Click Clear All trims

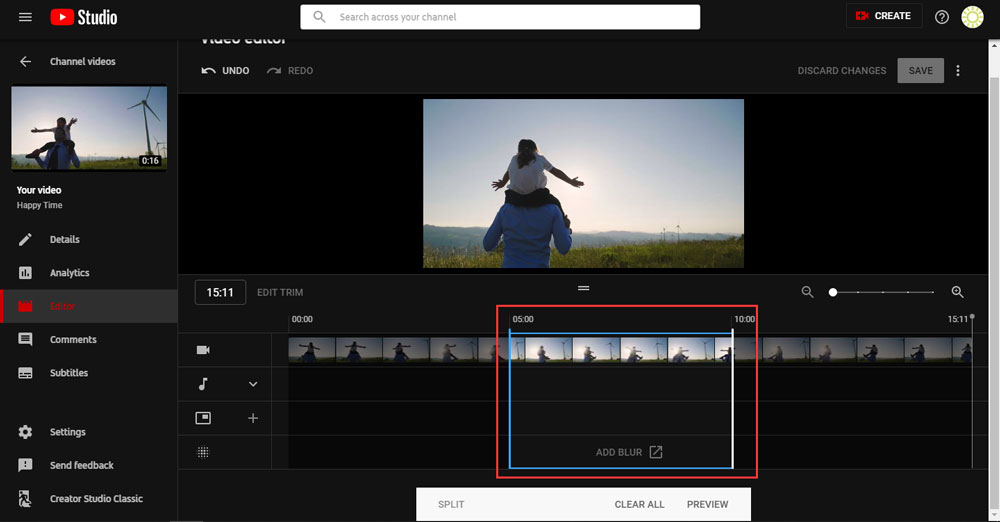639,504
